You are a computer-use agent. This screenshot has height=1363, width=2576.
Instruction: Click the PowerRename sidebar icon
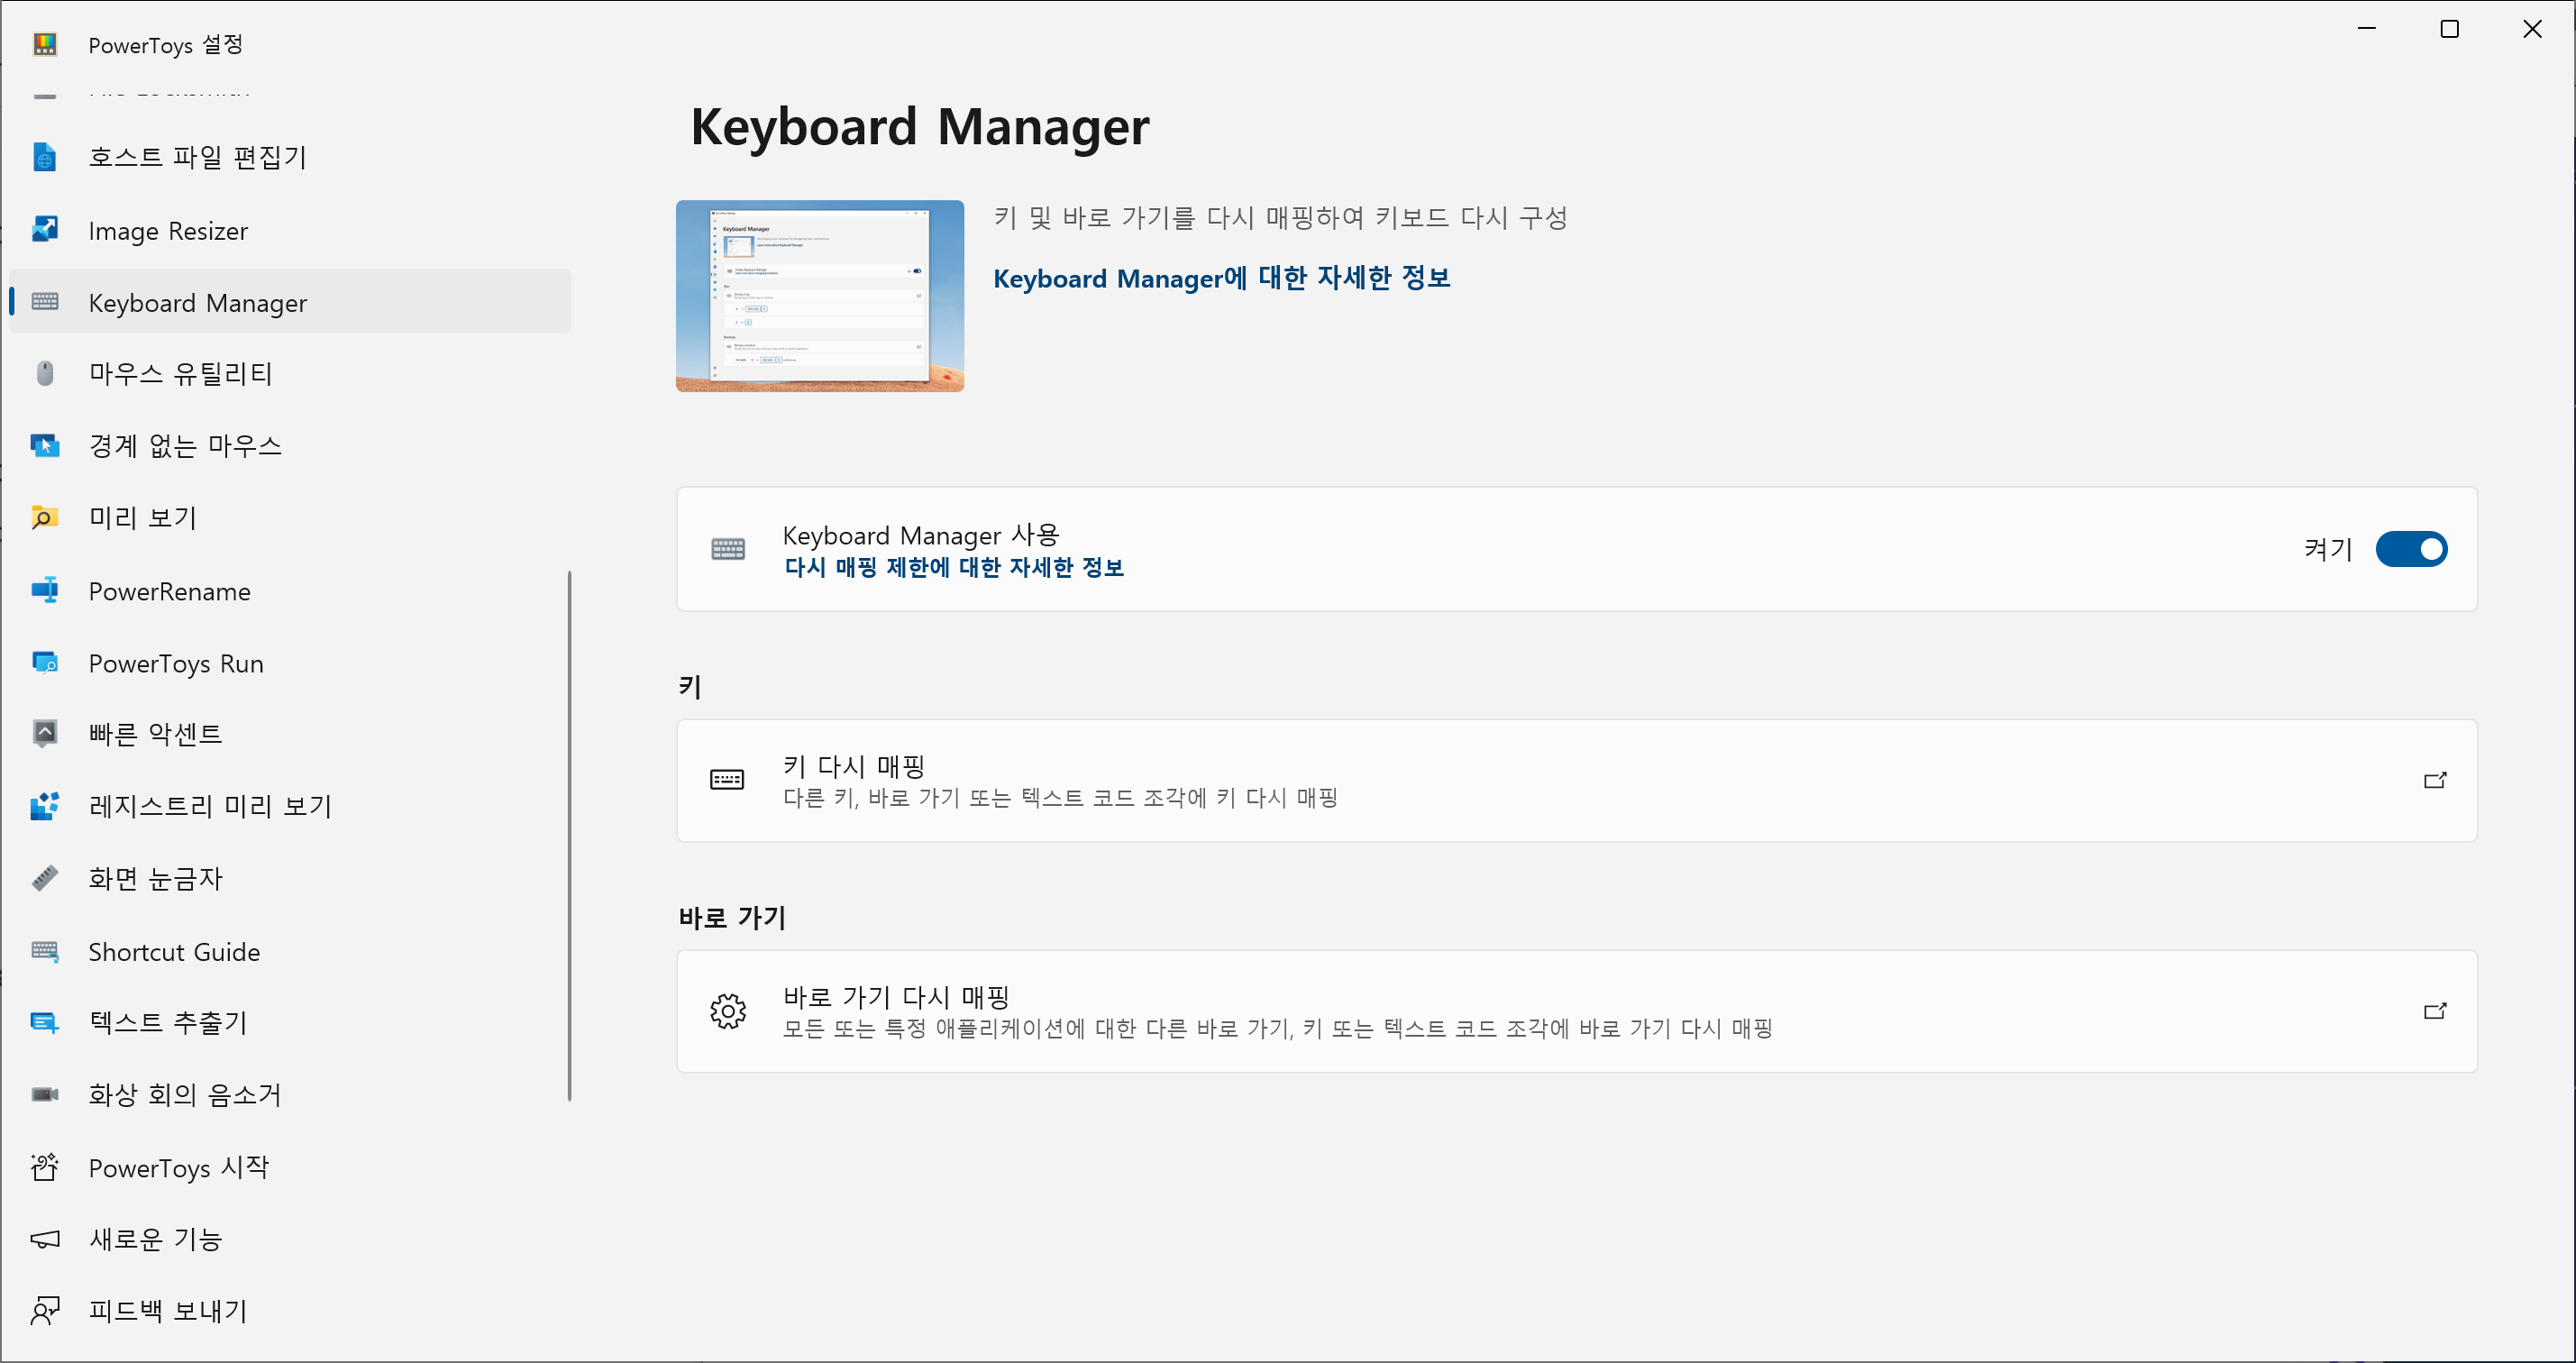pos(45,591)
